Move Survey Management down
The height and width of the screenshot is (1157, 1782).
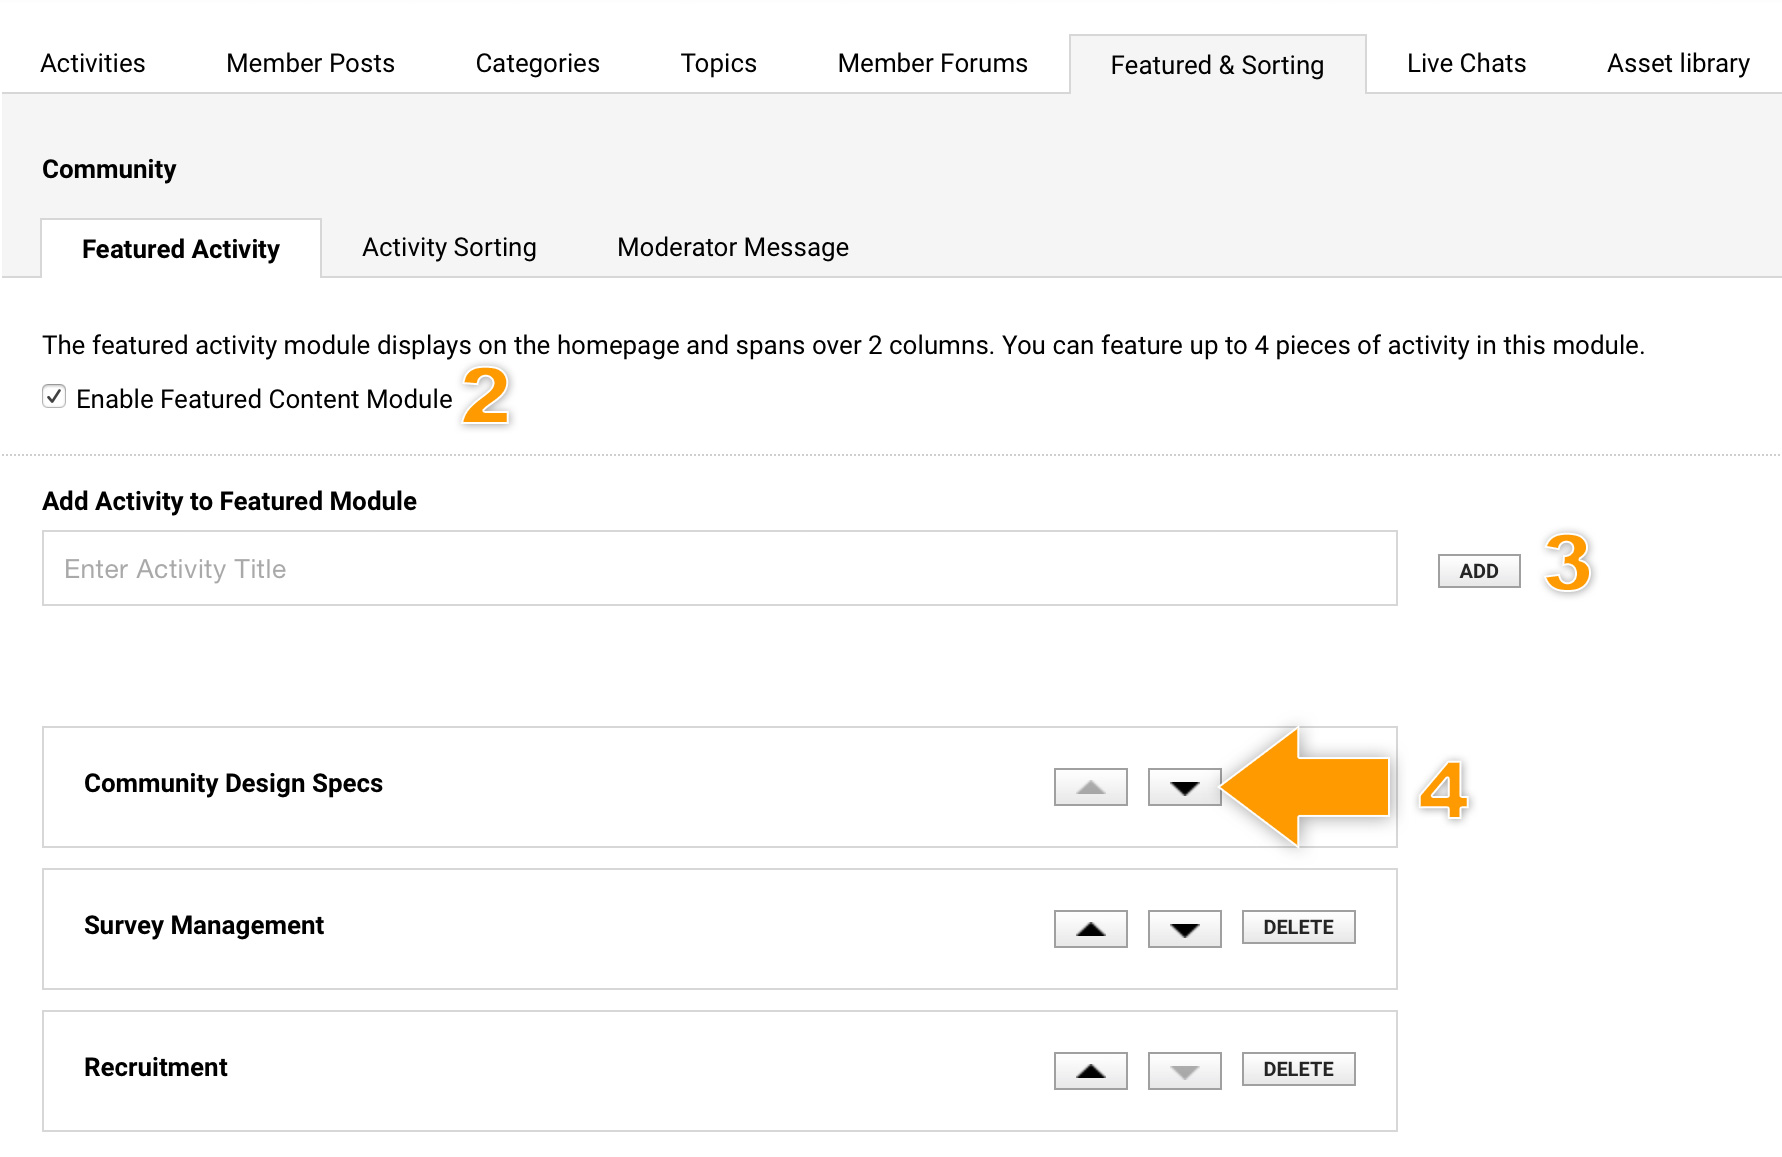[1184, 929]
